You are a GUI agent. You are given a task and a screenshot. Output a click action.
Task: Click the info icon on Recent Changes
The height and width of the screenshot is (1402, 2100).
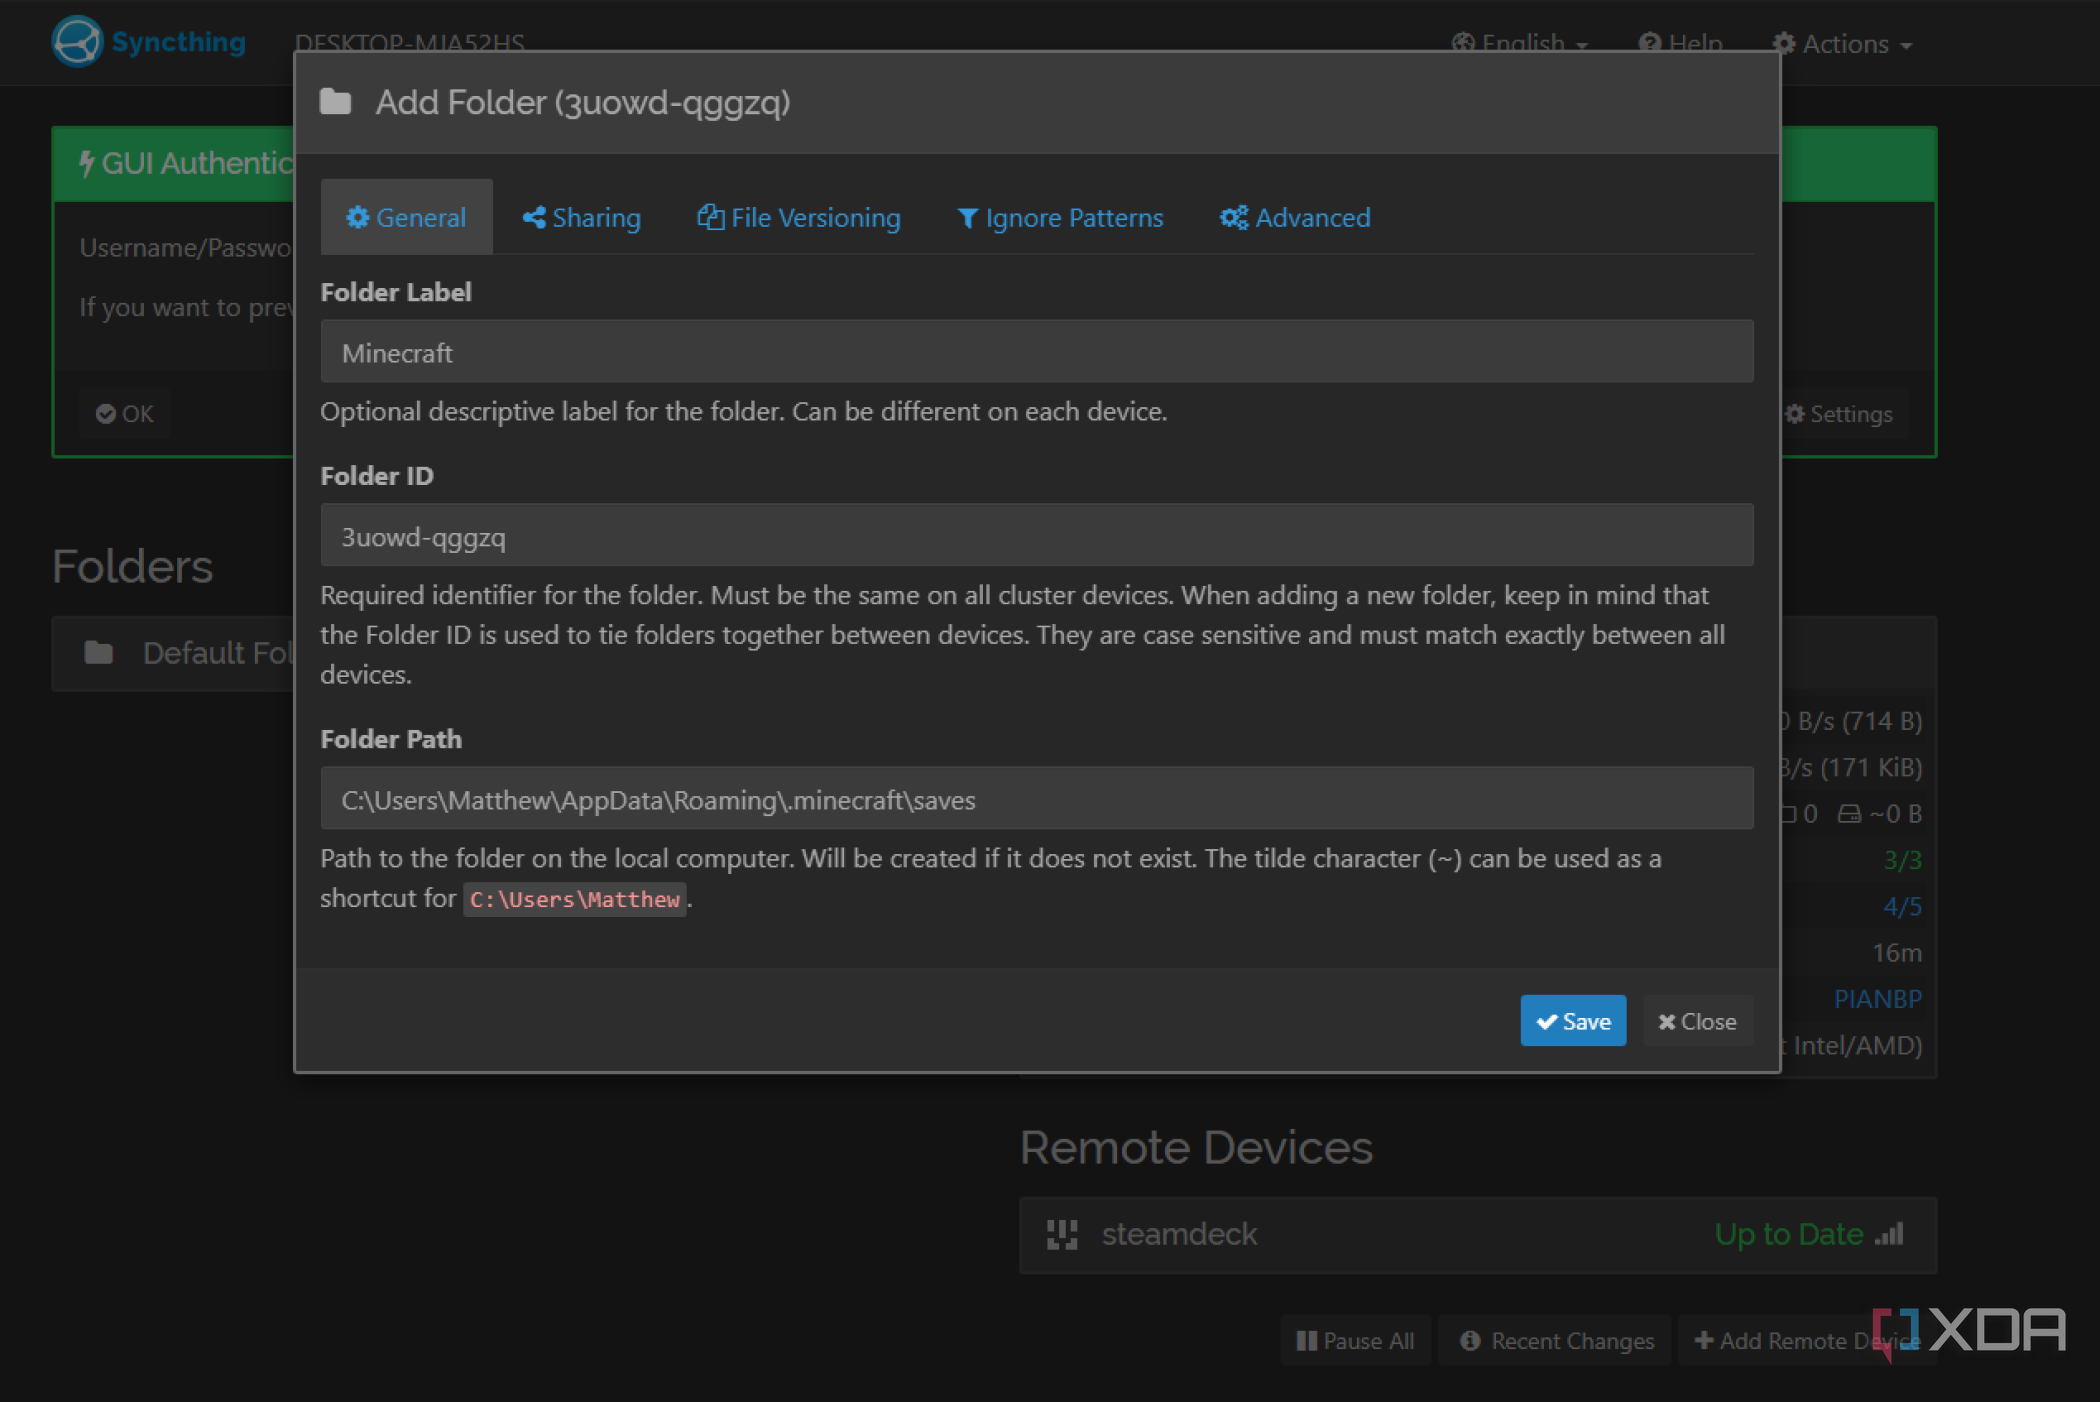click(x=1470, y=1340)
